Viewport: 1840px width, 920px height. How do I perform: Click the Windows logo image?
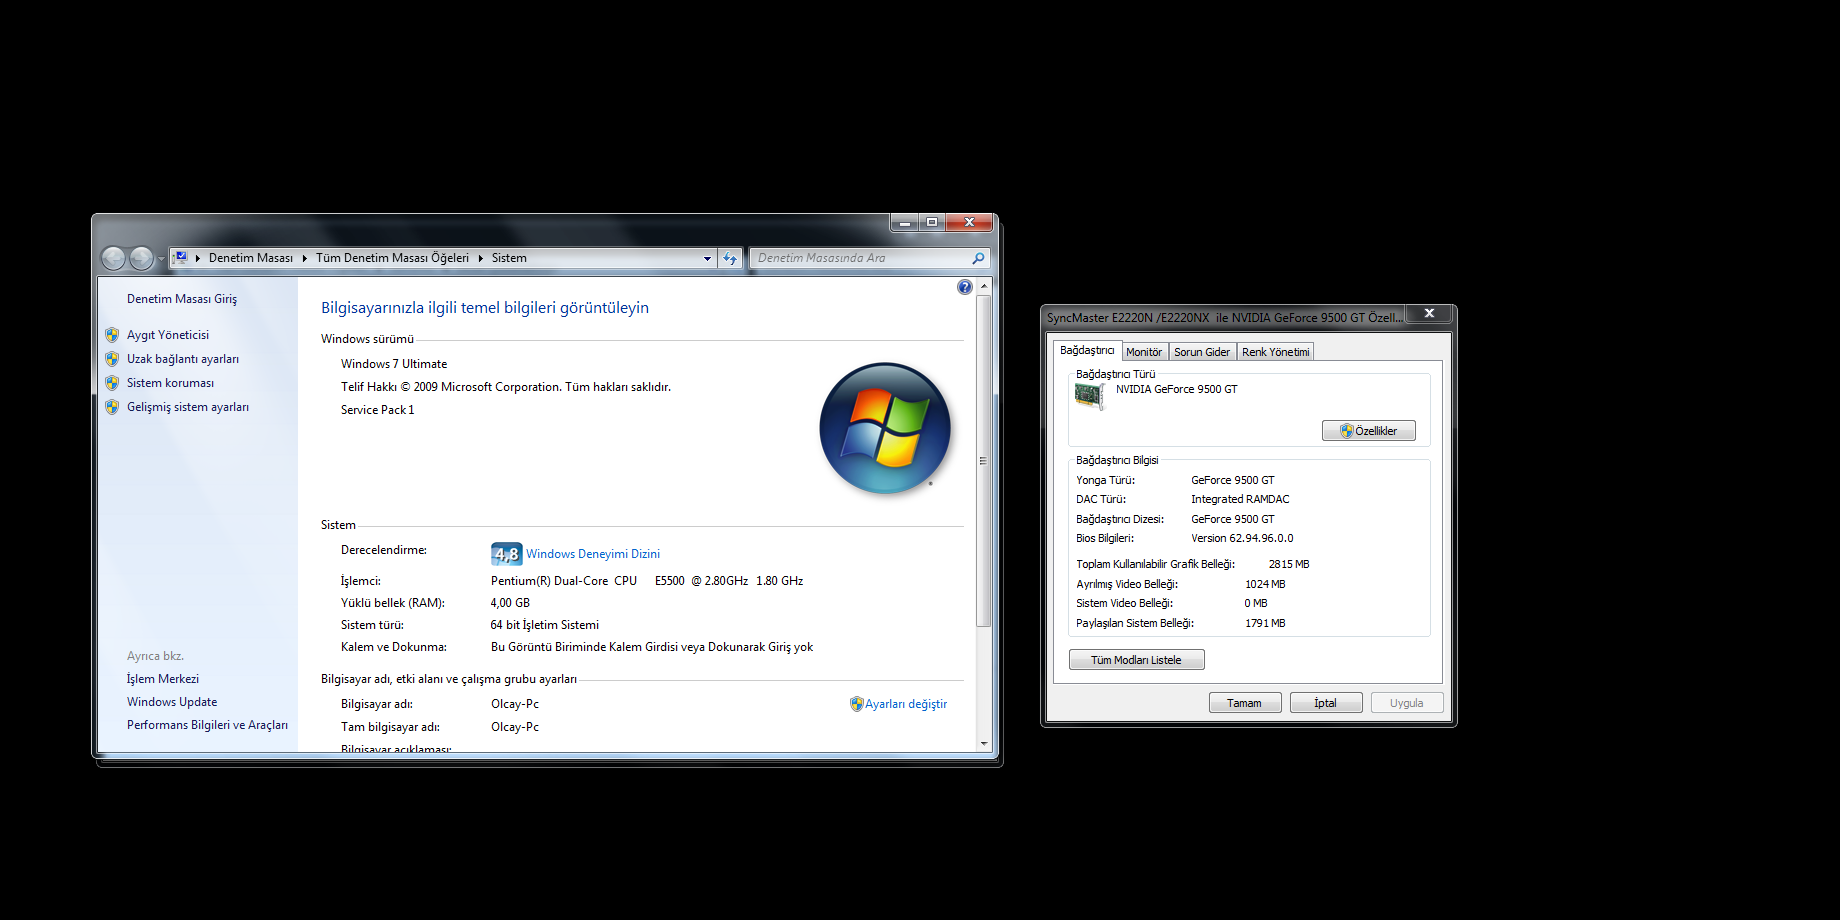[x=885, y=428]
